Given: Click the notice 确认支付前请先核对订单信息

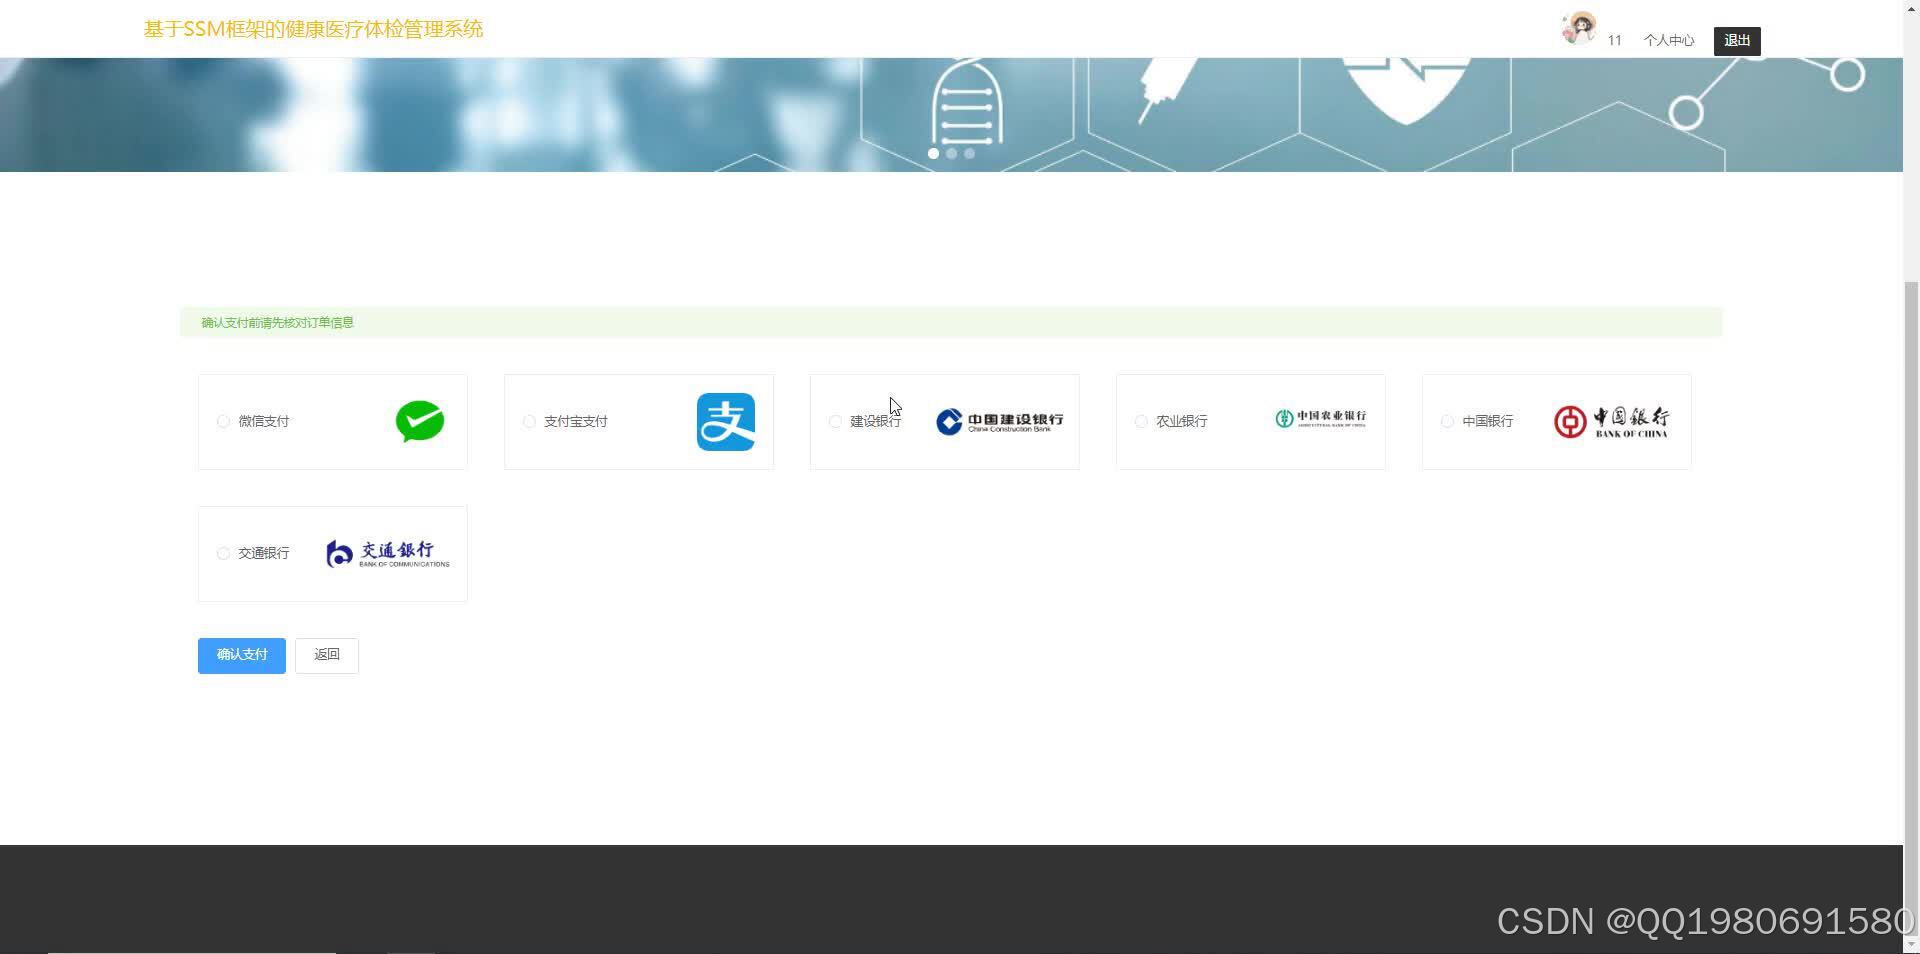Looking at the screenshot, I should [x=278, y=323].
